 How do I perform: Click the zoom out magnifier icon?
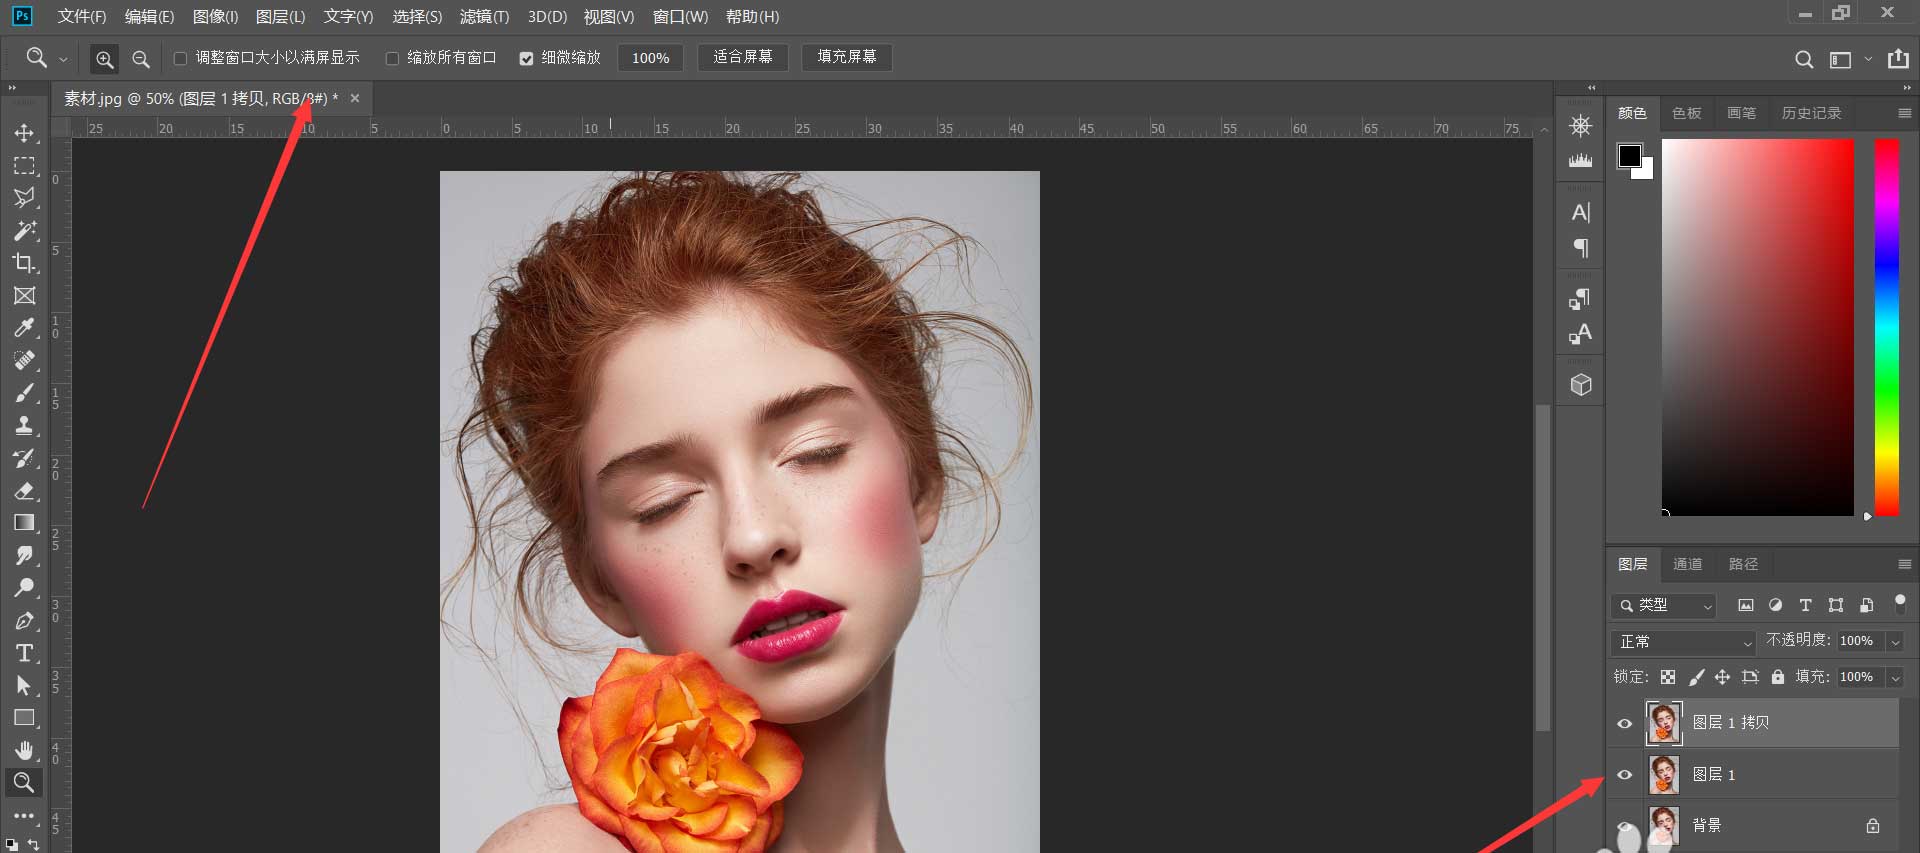[x=141, y=59]
